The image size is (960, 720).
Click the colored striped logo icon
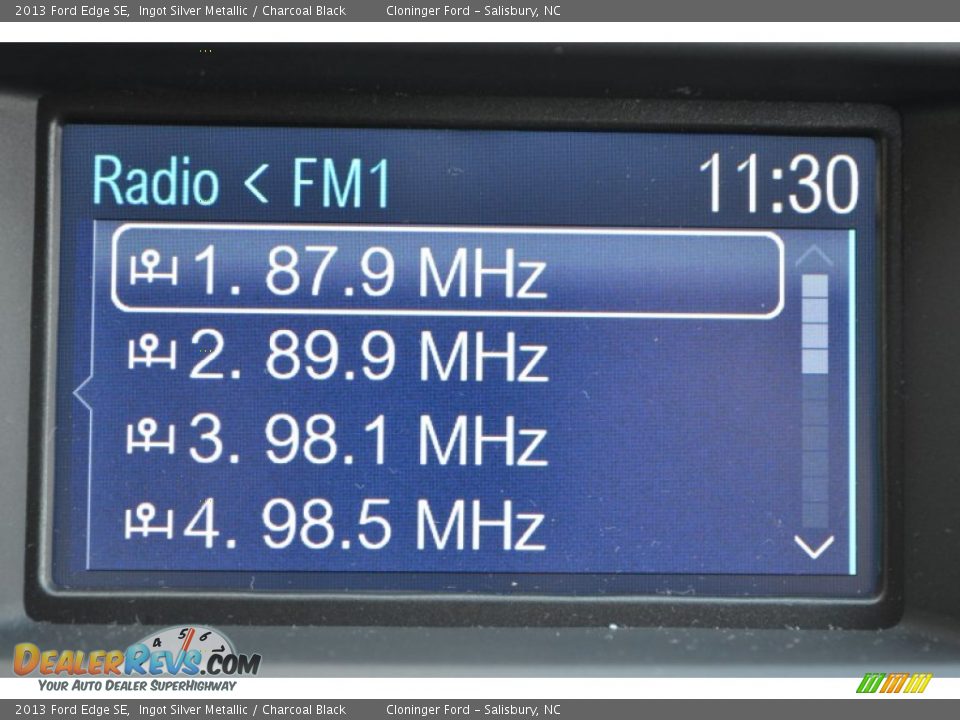894,683
